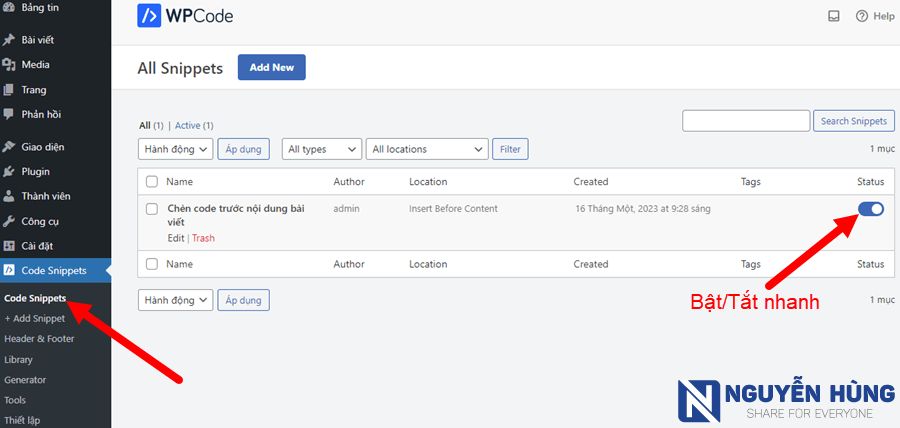Open the Chèn code trước nội dung snippet
The width and height of the screenshot is (900, 428).
pyautogui.click(x=235, y=215)
